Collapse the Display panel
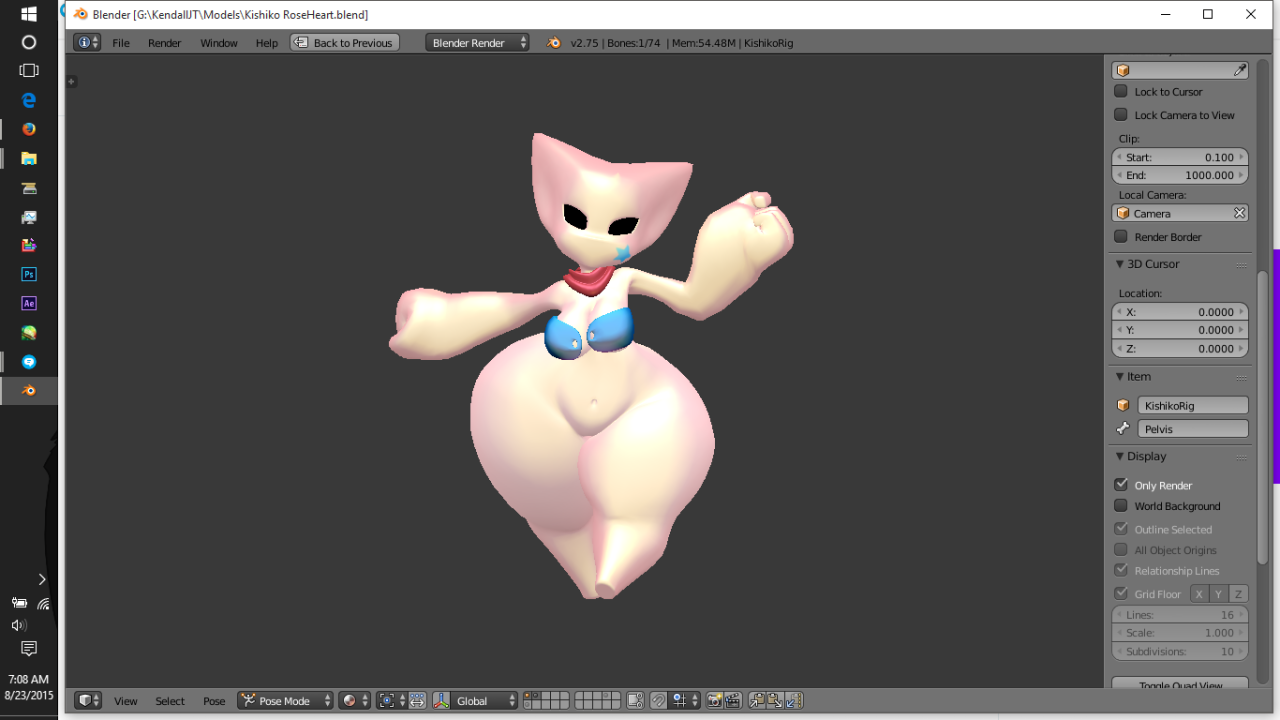 [x=1121, y=456]
